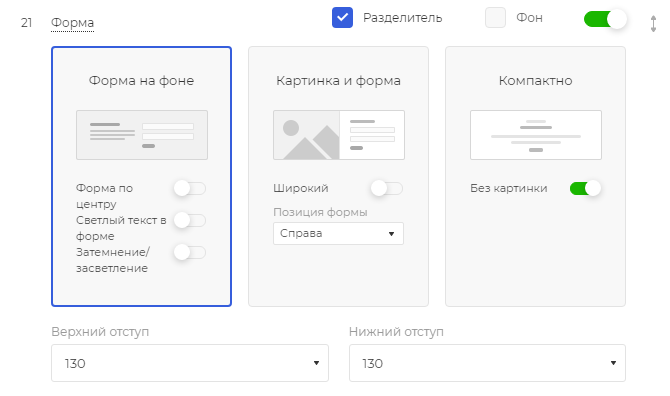Click the Нижний отступ label
This screenshot has height=396, width=670.
[x=396, y=332]
